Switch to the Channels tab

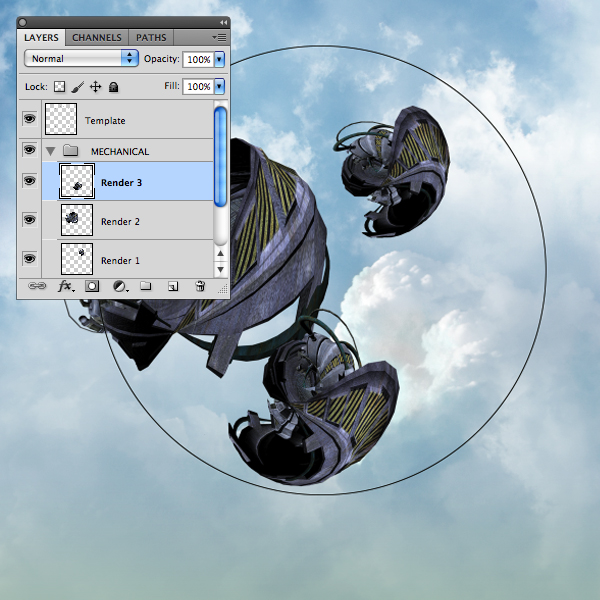point(97,38)
